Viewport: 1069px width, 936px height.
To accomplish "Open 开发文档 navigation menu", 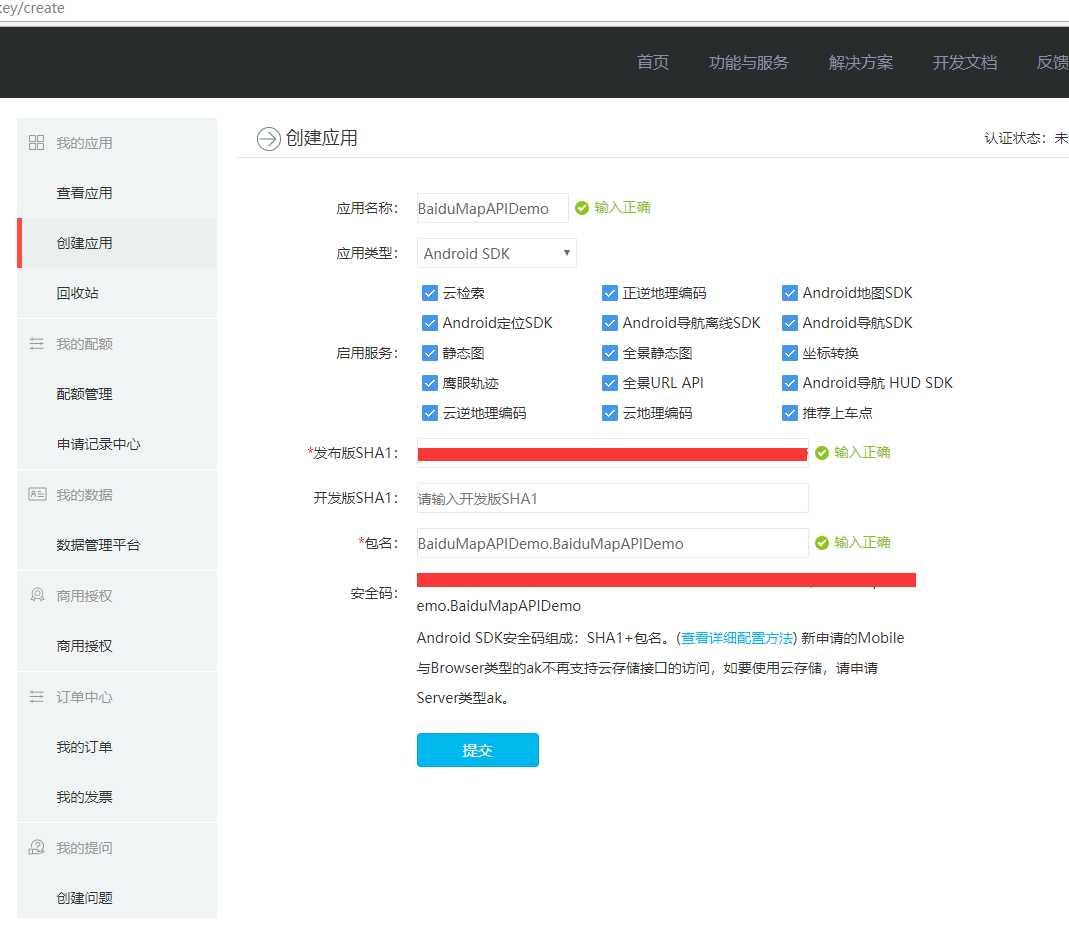I will pos(964,62).
